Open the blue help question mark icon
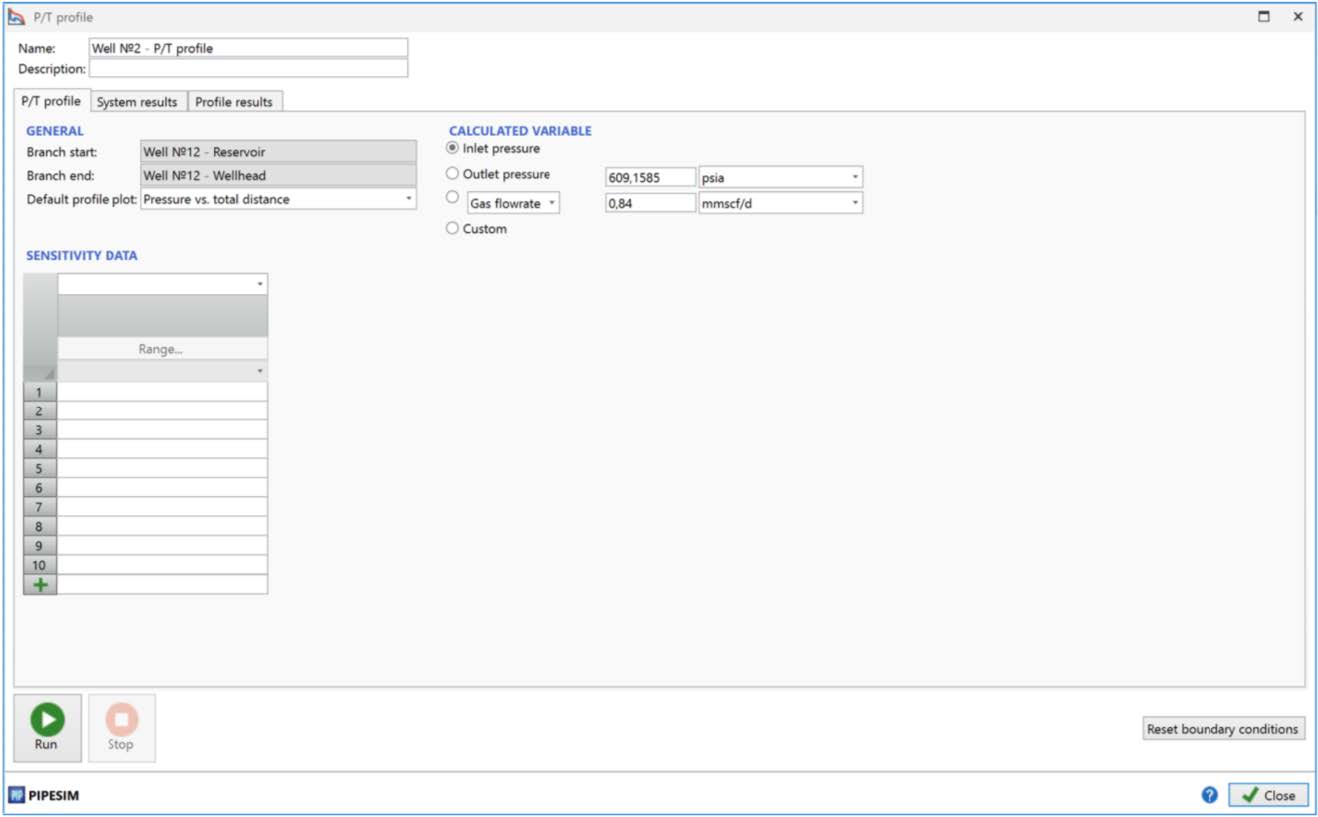Image resolution: width=1318 pixels, height=817 pixels. click(x=1209, y=795)
